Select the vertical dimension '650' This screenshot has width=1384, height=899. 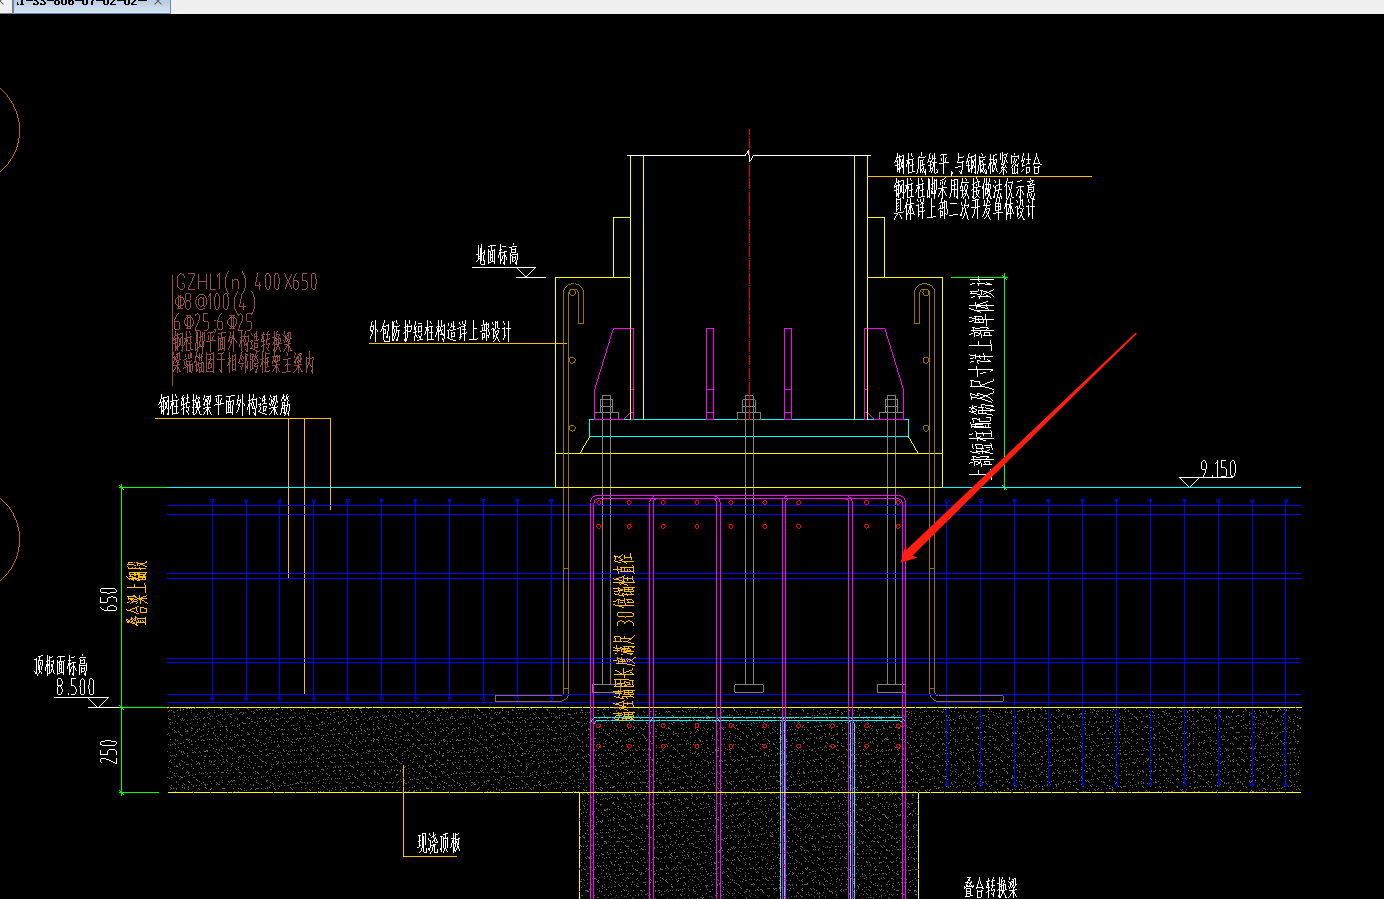click(109, 599)
